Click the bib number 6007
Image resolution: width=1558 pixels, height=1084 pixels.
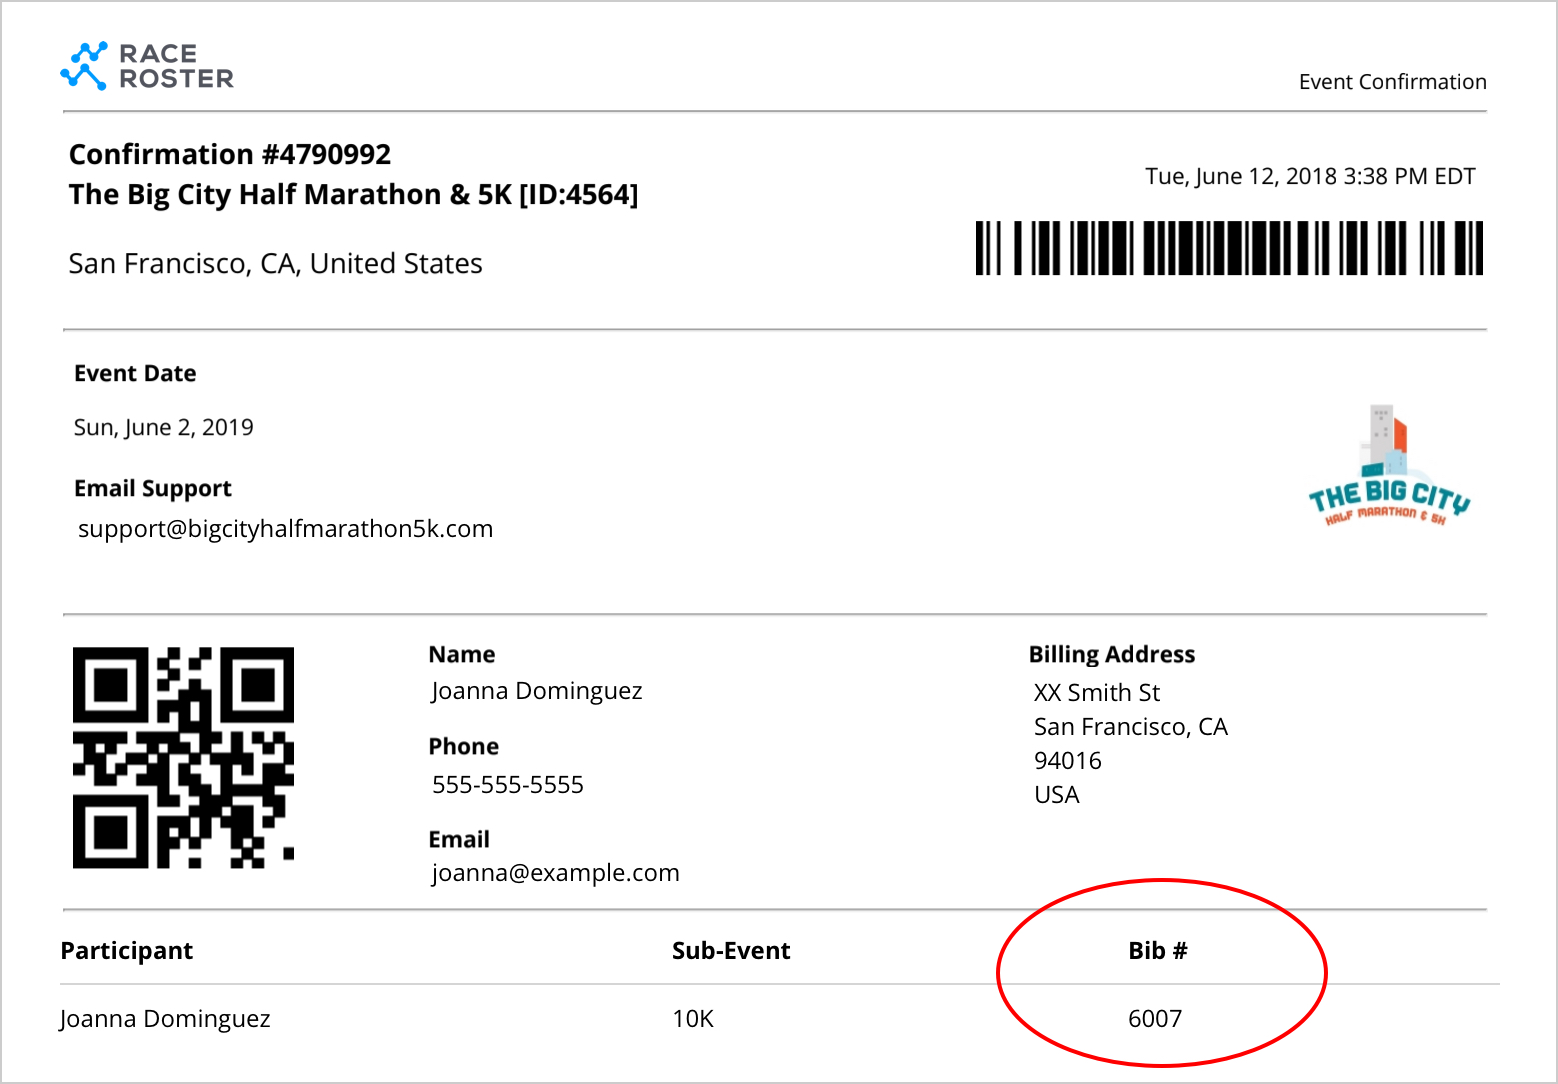1155,1019
